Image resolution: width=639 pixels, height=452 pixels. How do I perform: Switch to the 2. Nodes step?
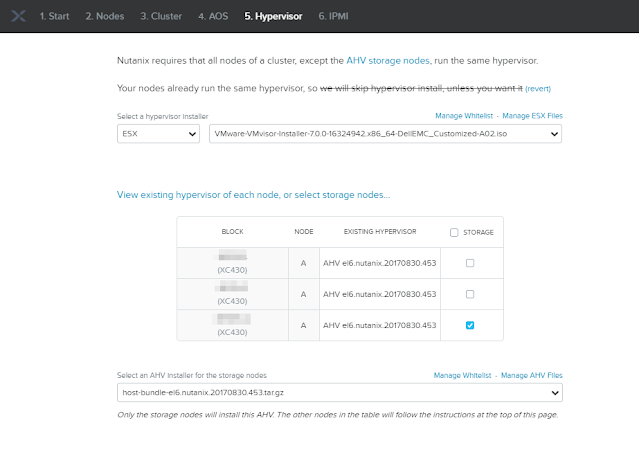(x=107, y=16)
